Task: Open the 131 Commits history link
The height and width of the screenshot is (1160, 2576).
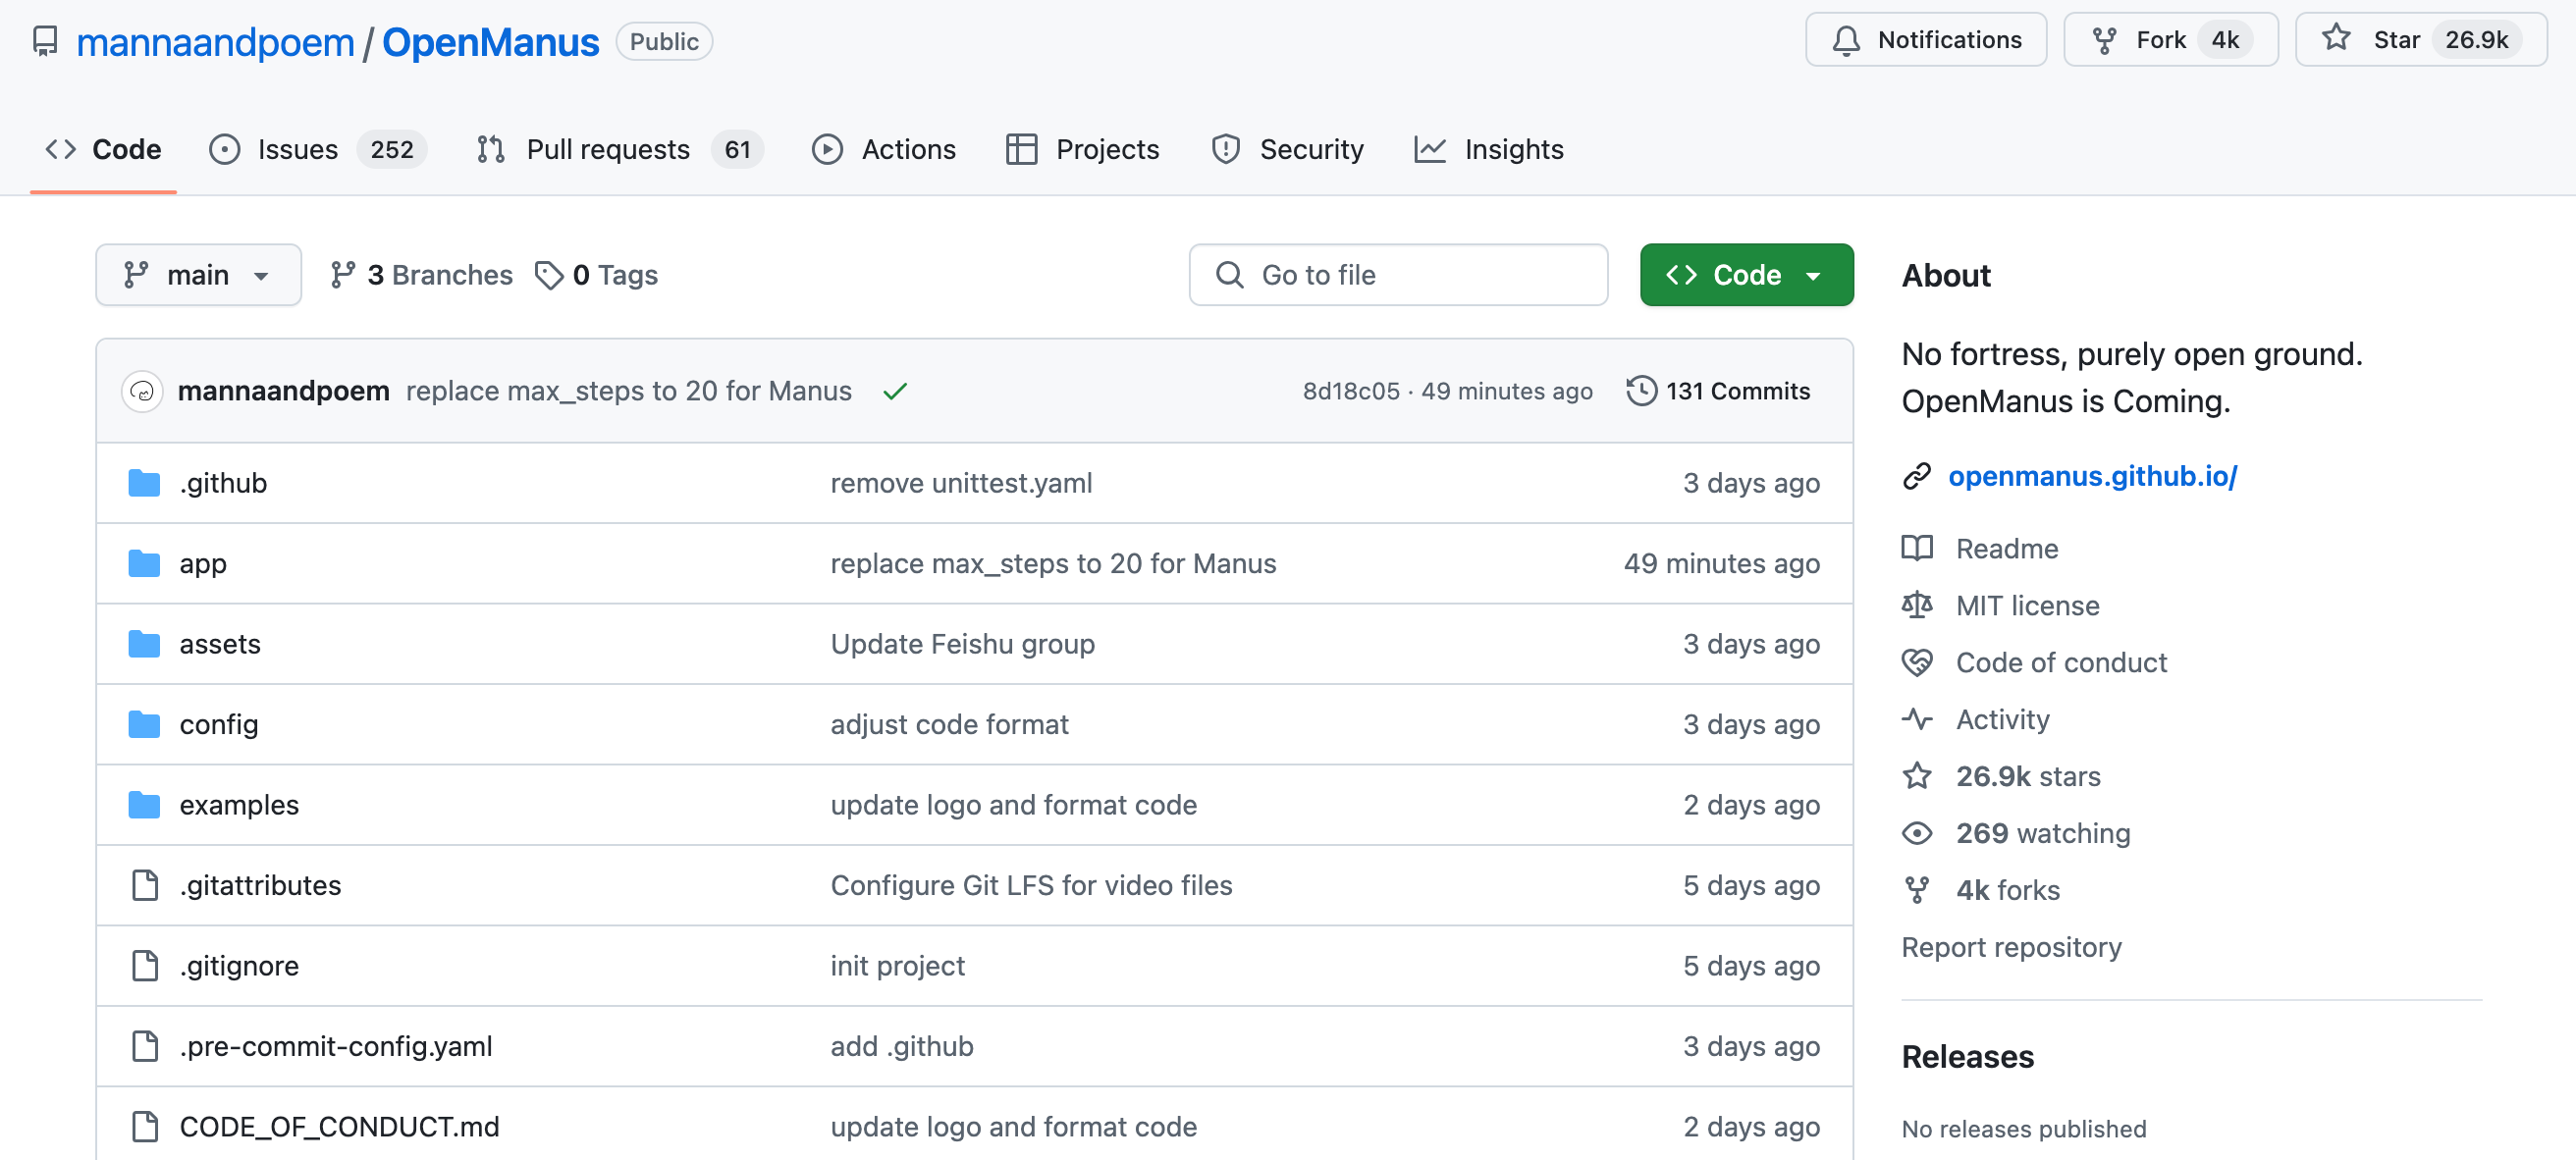Action: pyautogui.click(x=1718, y=391)
